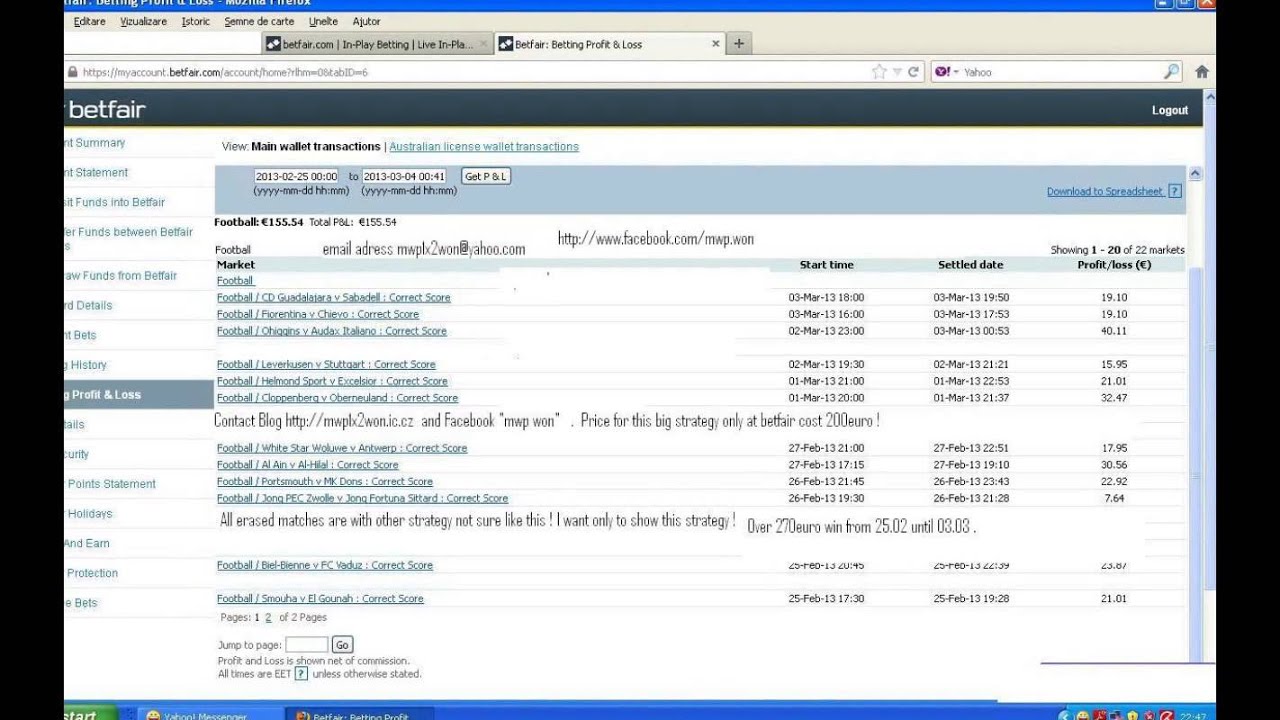1280x720 pixels.
Task: Click Download to Spreadsheet link
Action: tap(1104, 191)
